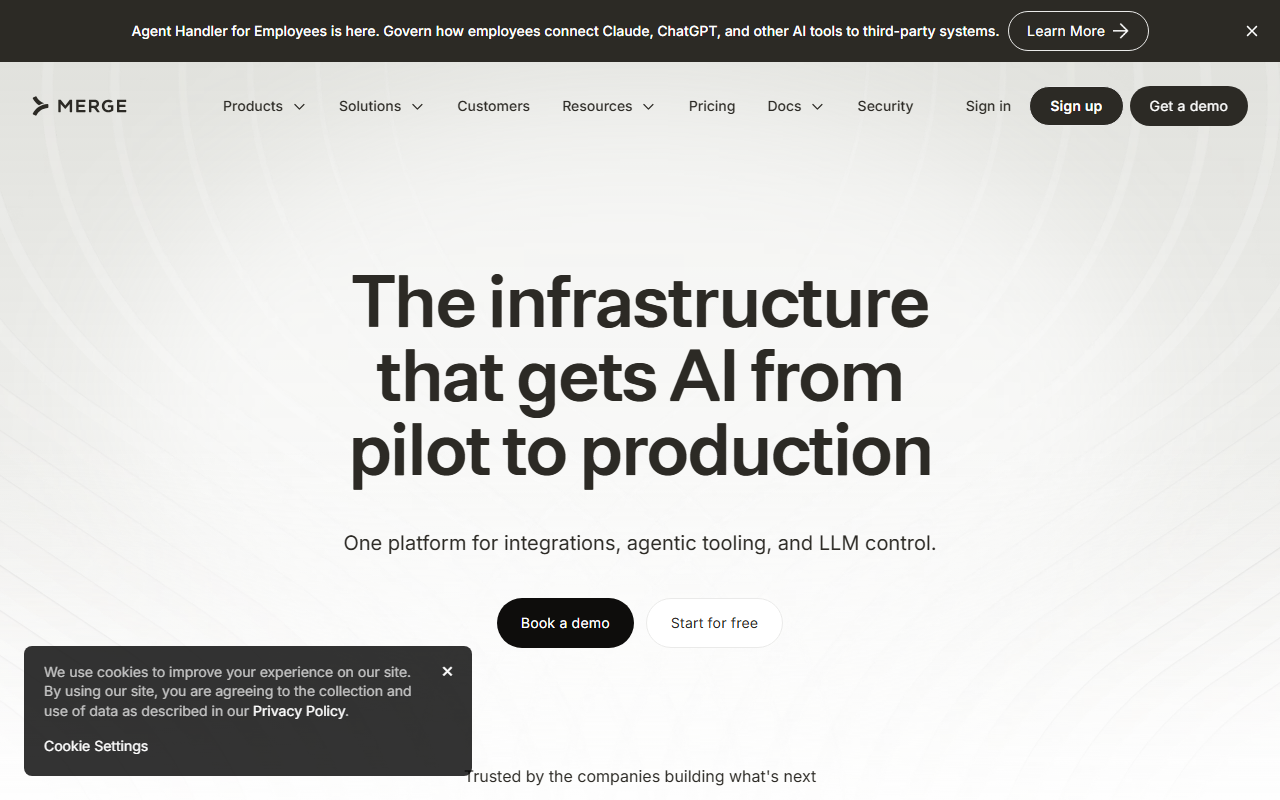
Task: Click the hero headline about AI infrastructure
Action: point(640,376)
